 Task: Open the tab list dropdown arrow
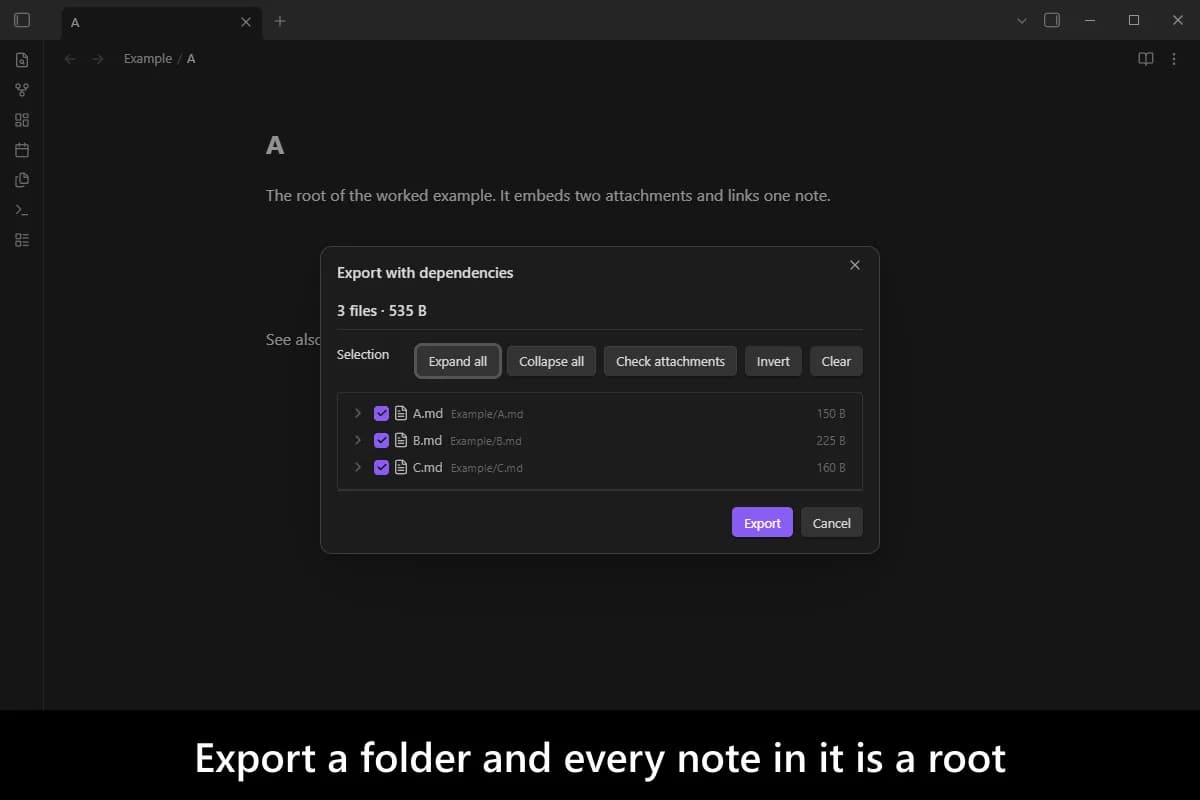[1021, 20]
